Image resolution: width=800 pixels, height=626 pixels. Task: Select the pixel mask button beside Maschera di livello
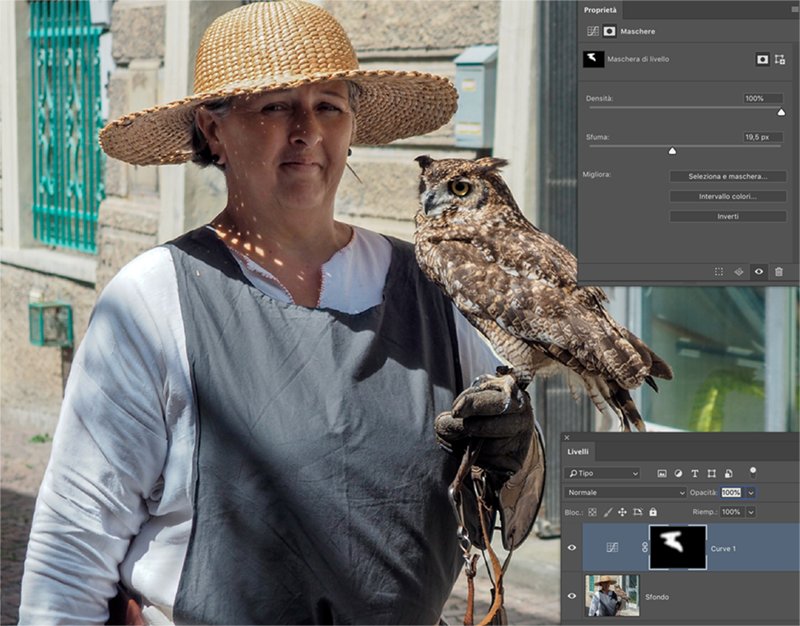(762, 60)
